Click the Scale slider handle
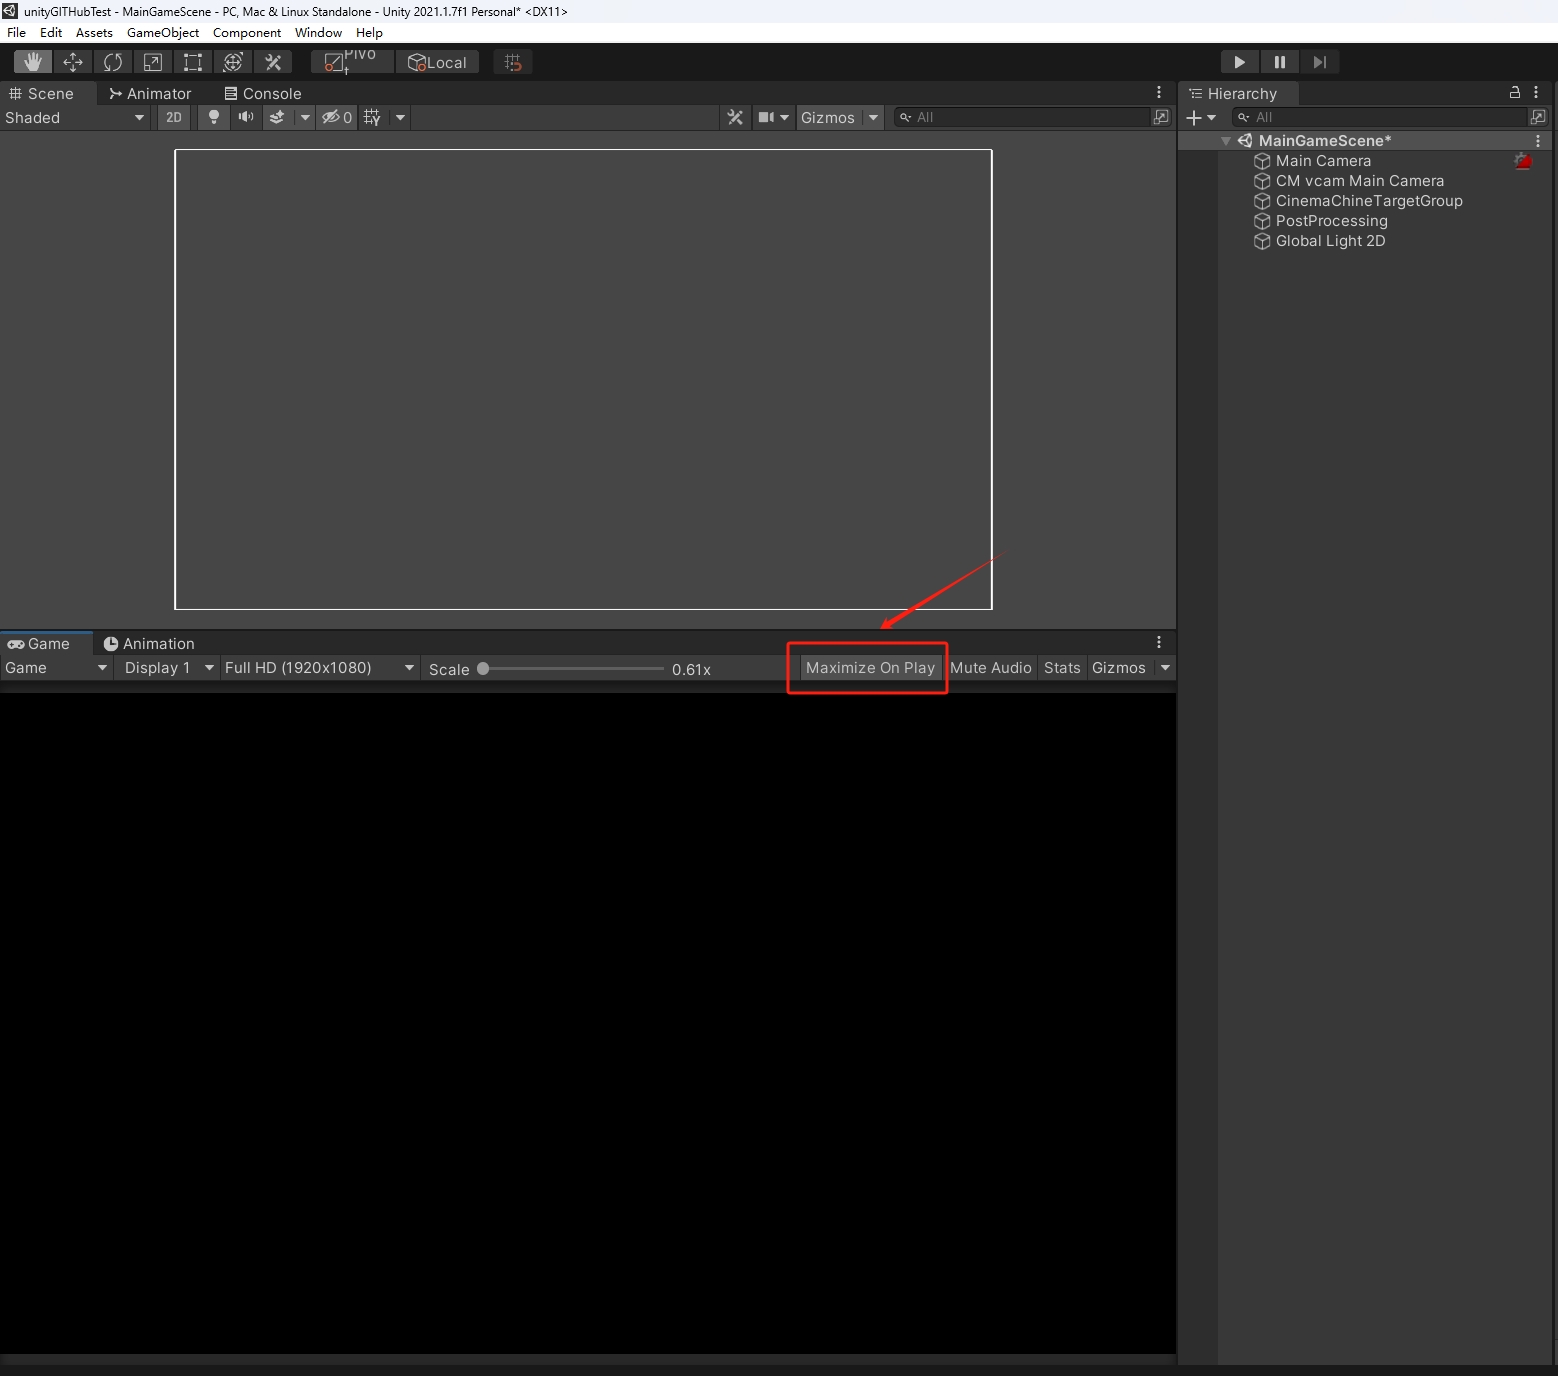This screenshot has height=1376, width=1558. 483,669
